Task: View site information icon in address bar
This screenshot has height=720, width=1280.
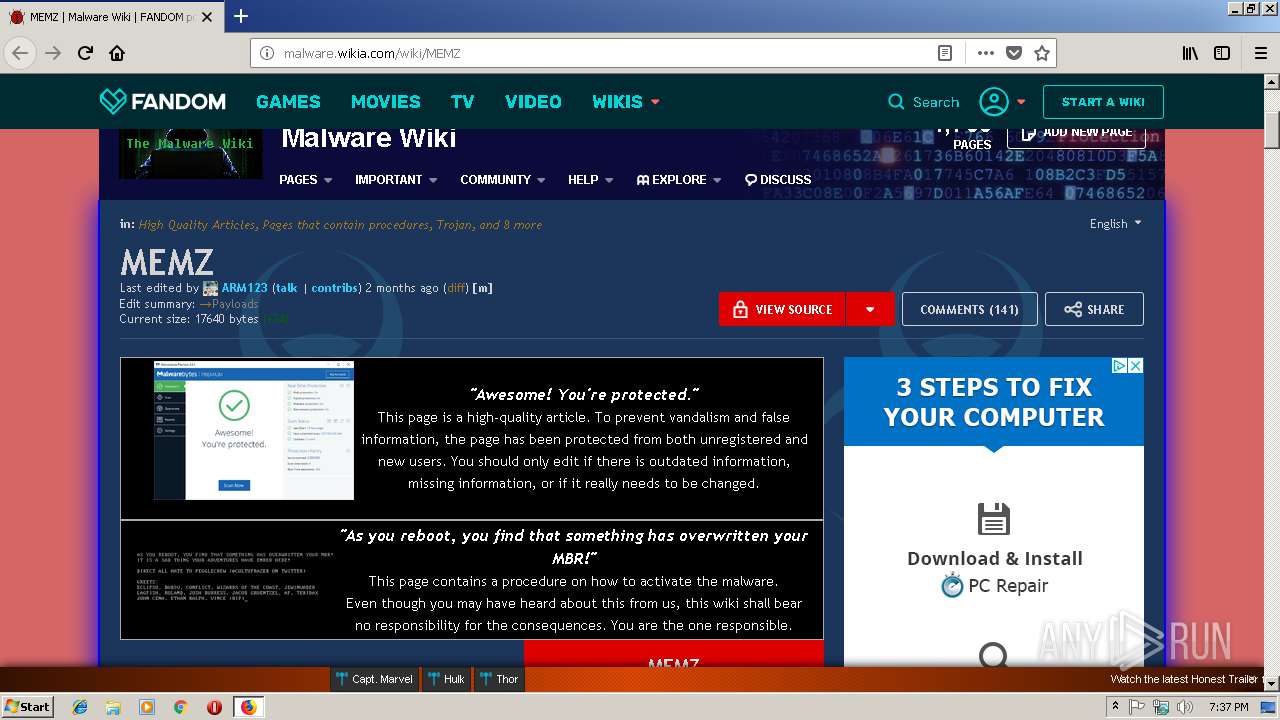Action: 267,53
